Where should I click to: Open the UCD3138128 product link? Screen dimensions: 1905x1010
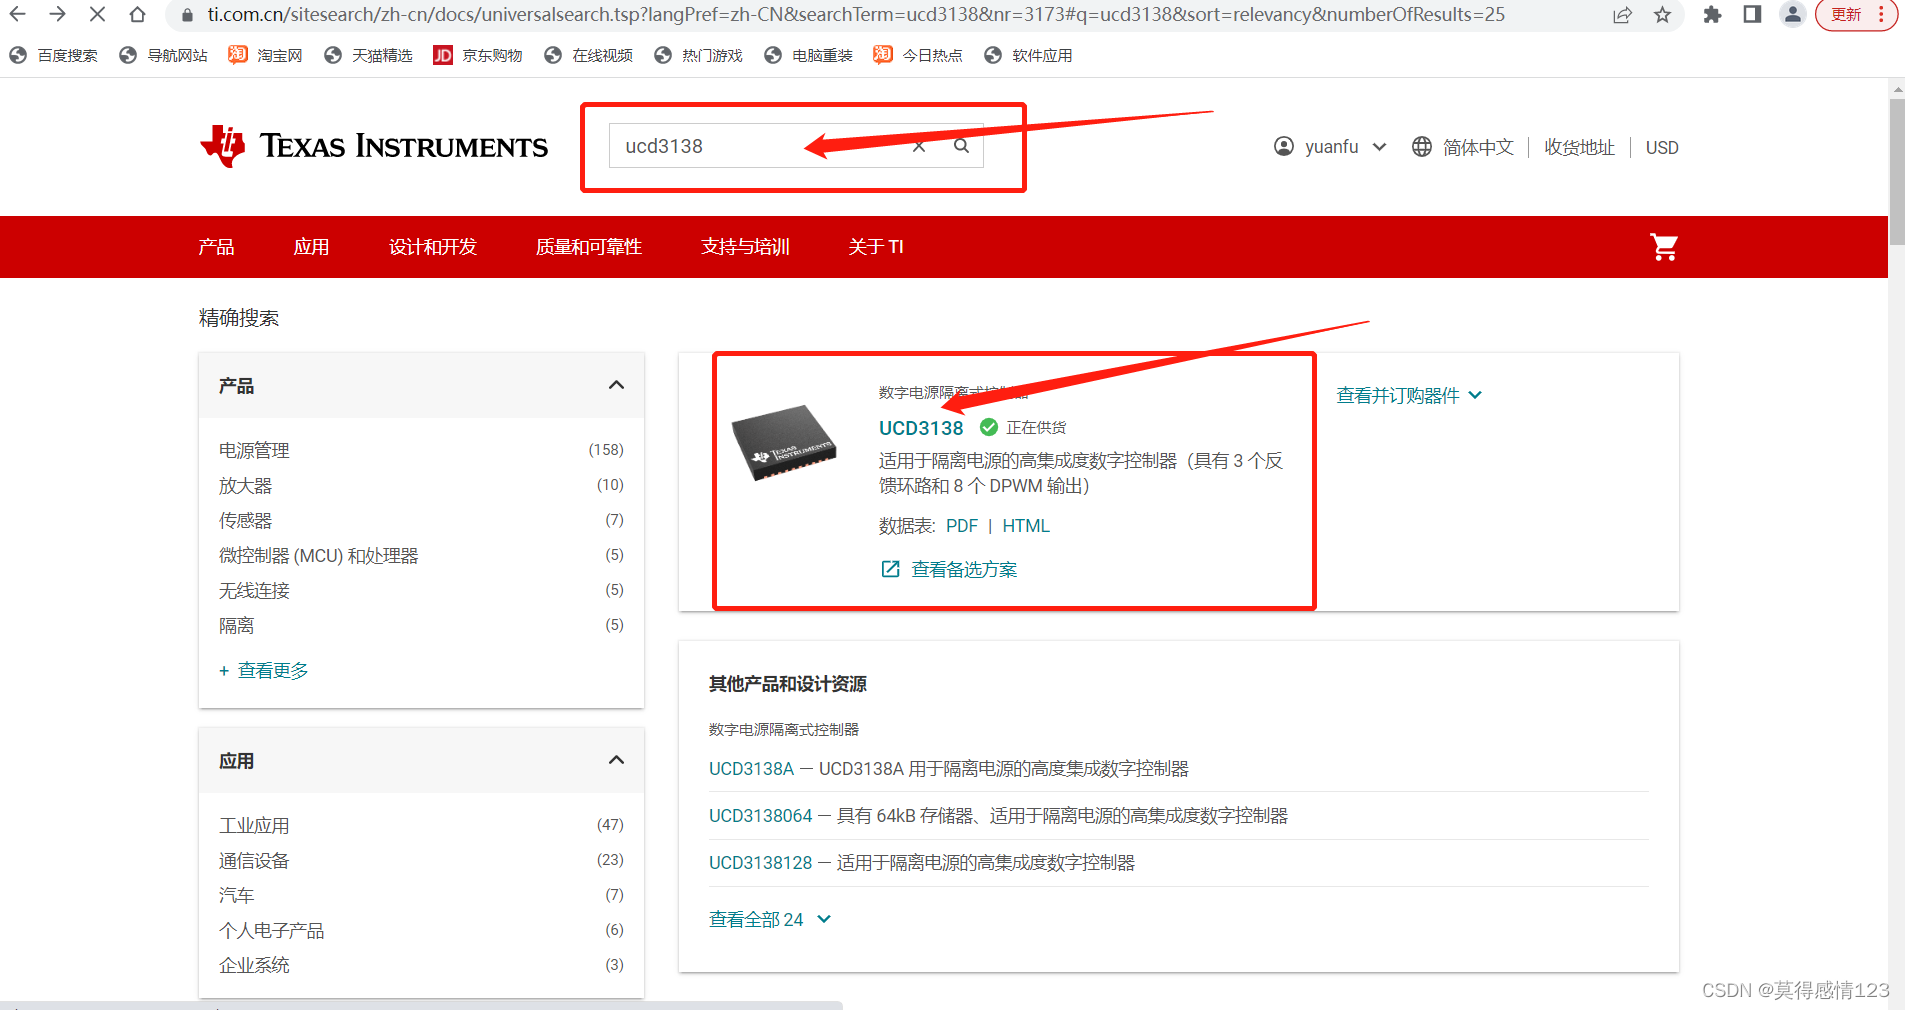pyautogui.click(x=760, y=863)
